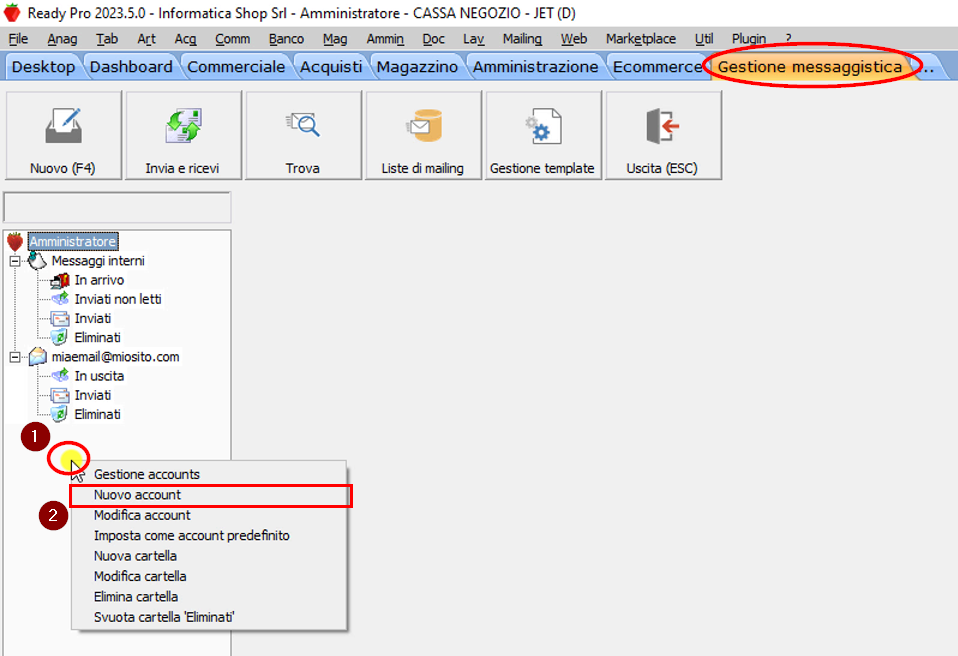The image size is (958, 656).
Task: Open Liste di mailing
Action: click(422, 135)
